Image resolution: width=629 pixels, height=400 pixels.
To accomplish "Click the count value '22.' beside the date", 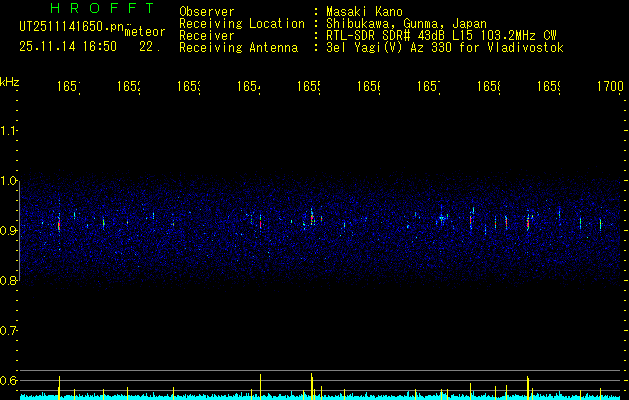I will coord(150,47).
